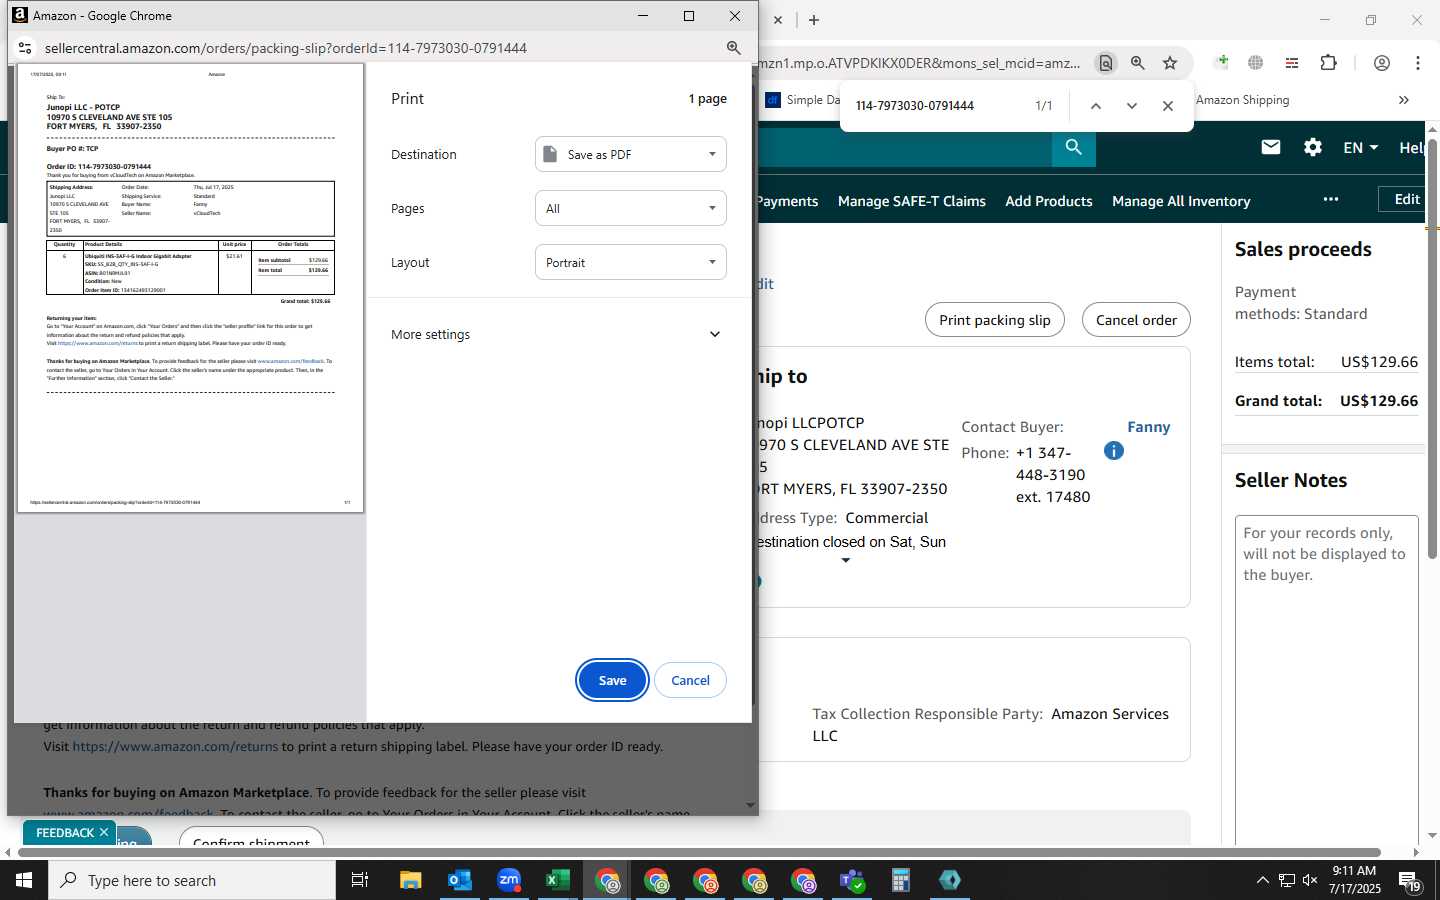
Task: Open the Layout dropdown set to Portrait
Action: [631, 262]
